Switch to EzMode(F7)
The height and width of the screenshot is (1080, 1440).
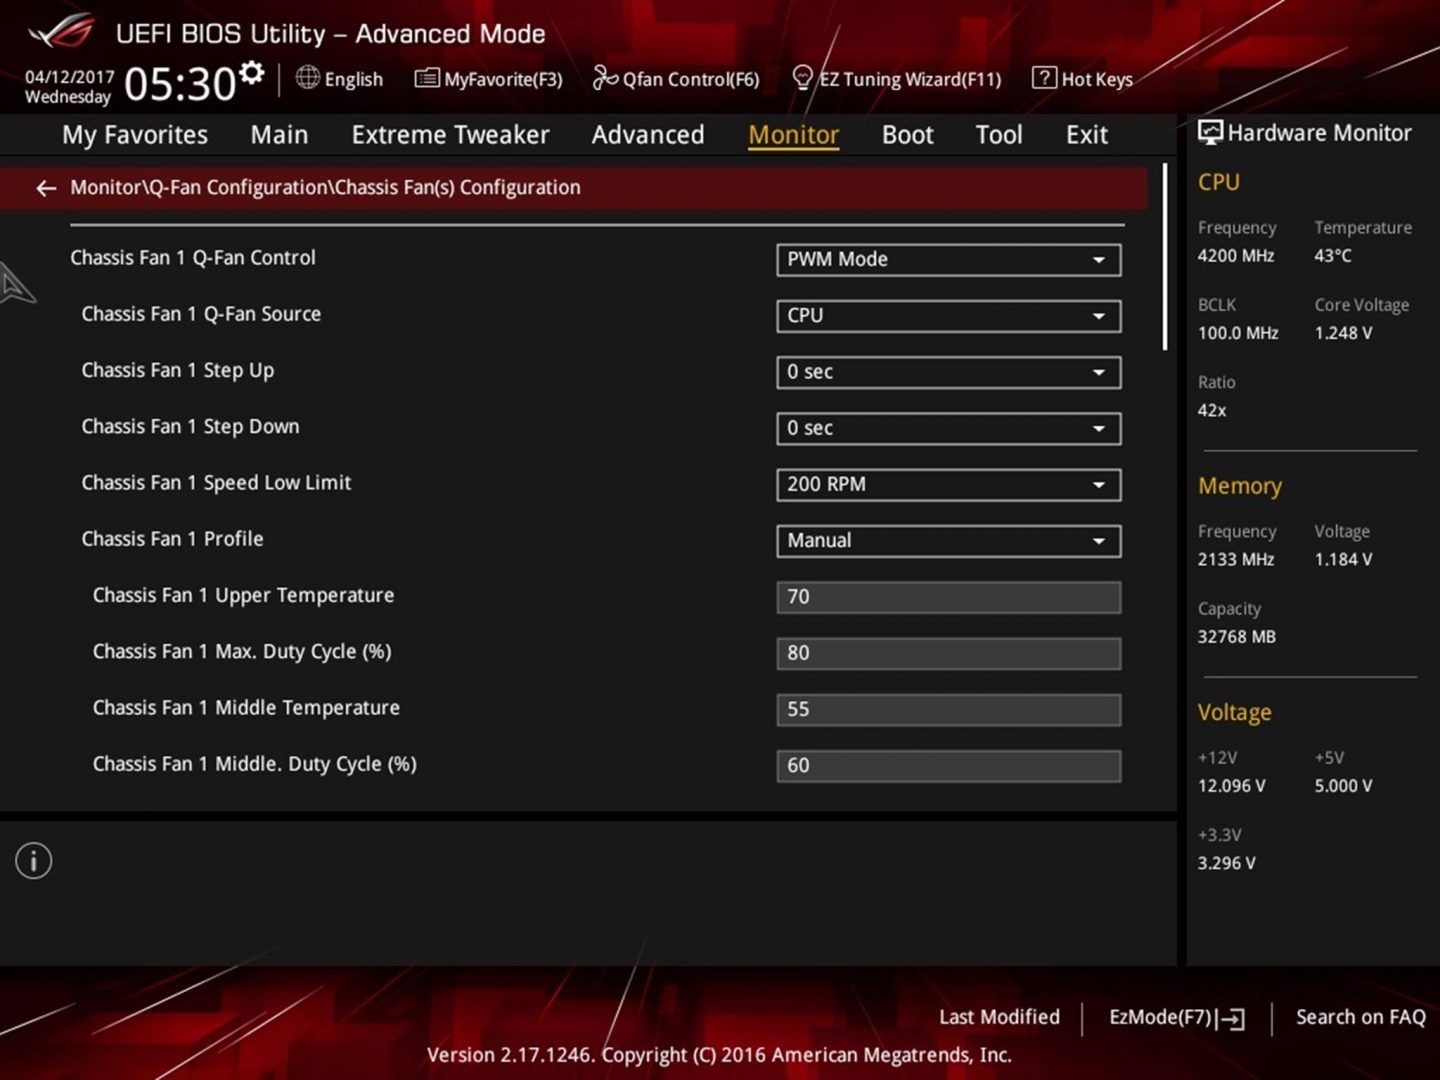pos(1177,1018)
